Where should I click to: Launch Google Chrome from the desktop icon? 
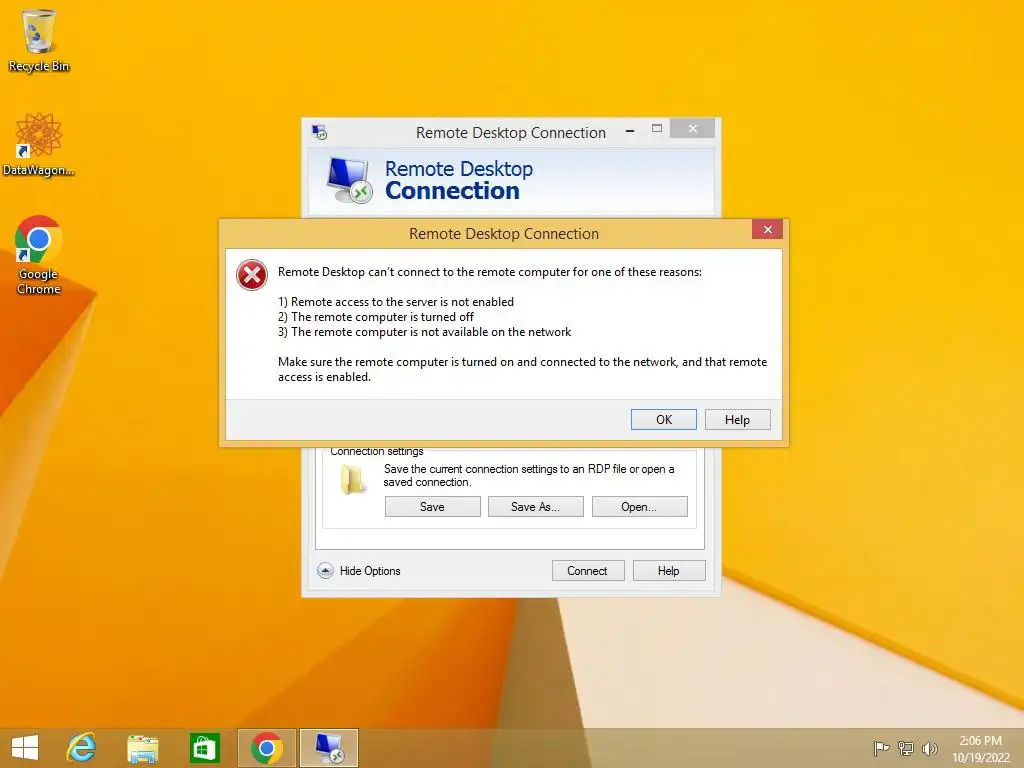tap(39, 255)
